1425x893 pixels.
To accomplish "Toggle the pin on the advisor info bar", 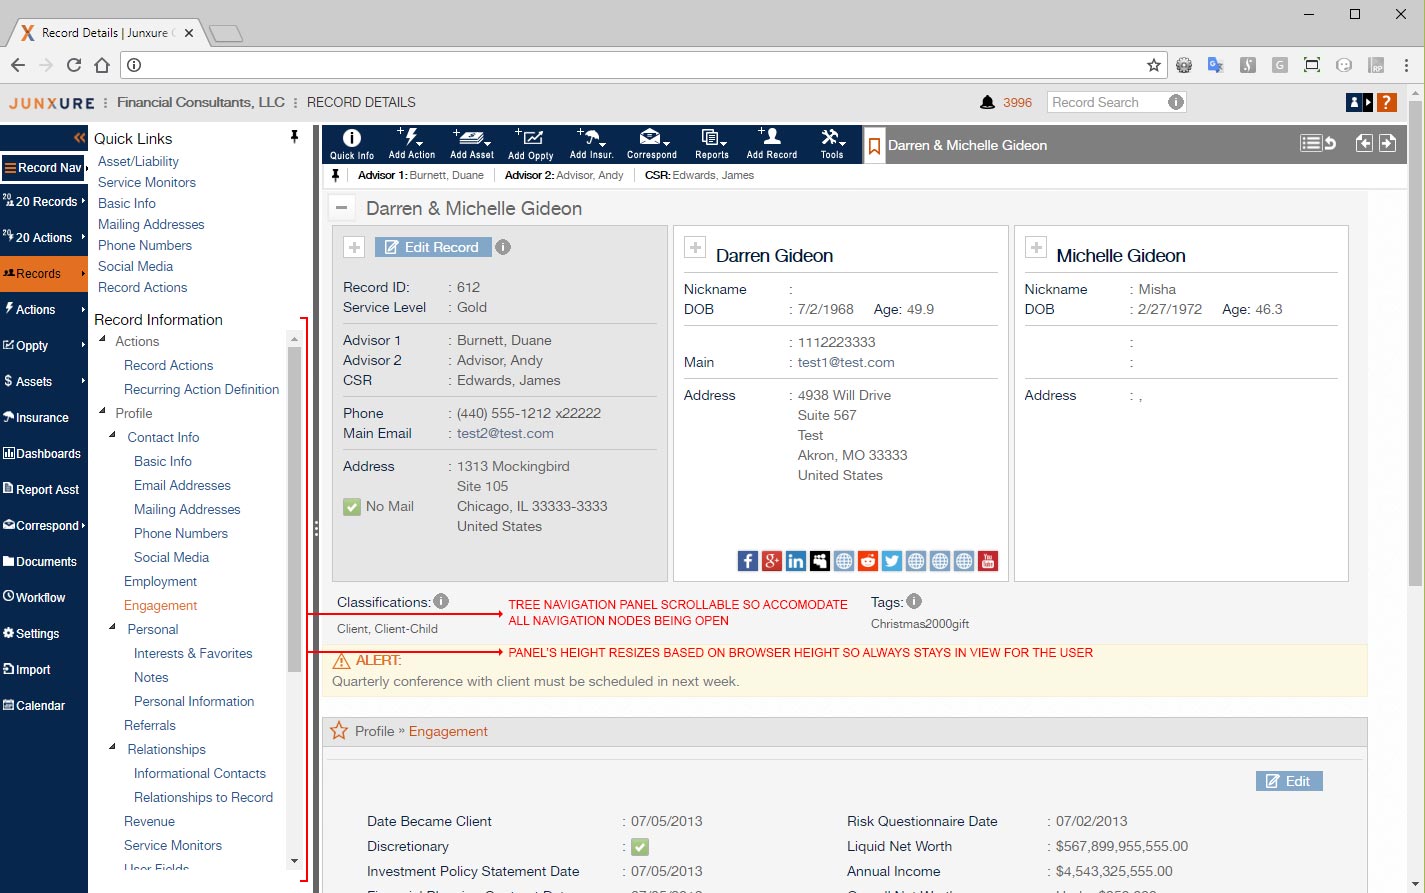I will click(336, 175).
